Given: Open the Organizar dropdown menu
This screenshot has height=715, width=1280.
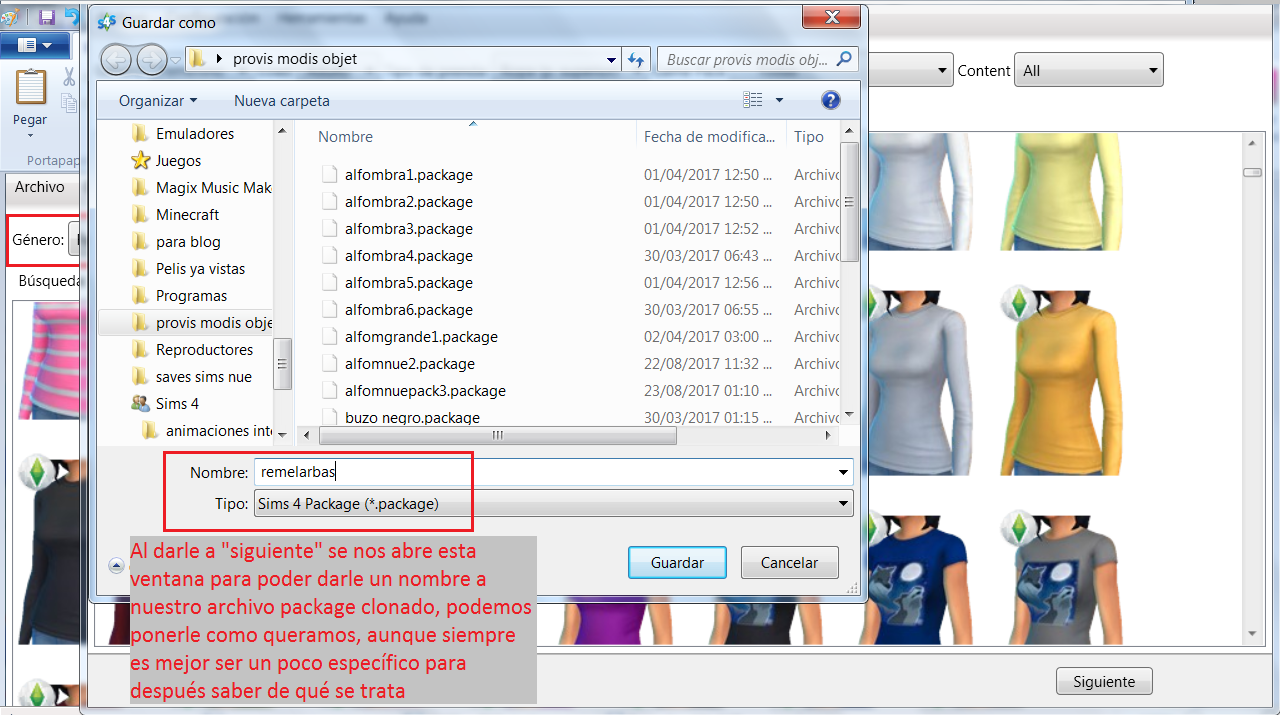Looking at the screenshot, I should [157, 100].
